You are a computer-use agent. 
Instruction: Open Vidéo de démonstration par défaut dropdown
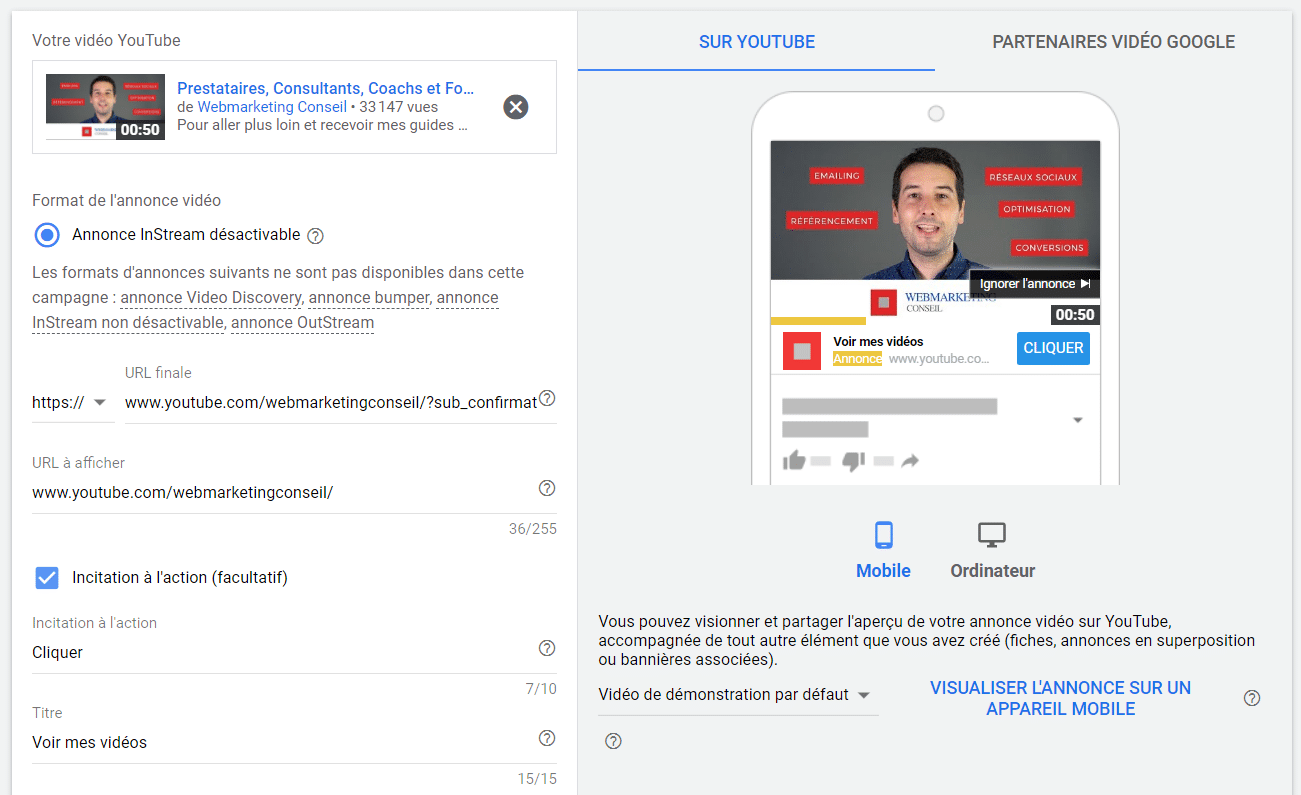pos(735,695)
